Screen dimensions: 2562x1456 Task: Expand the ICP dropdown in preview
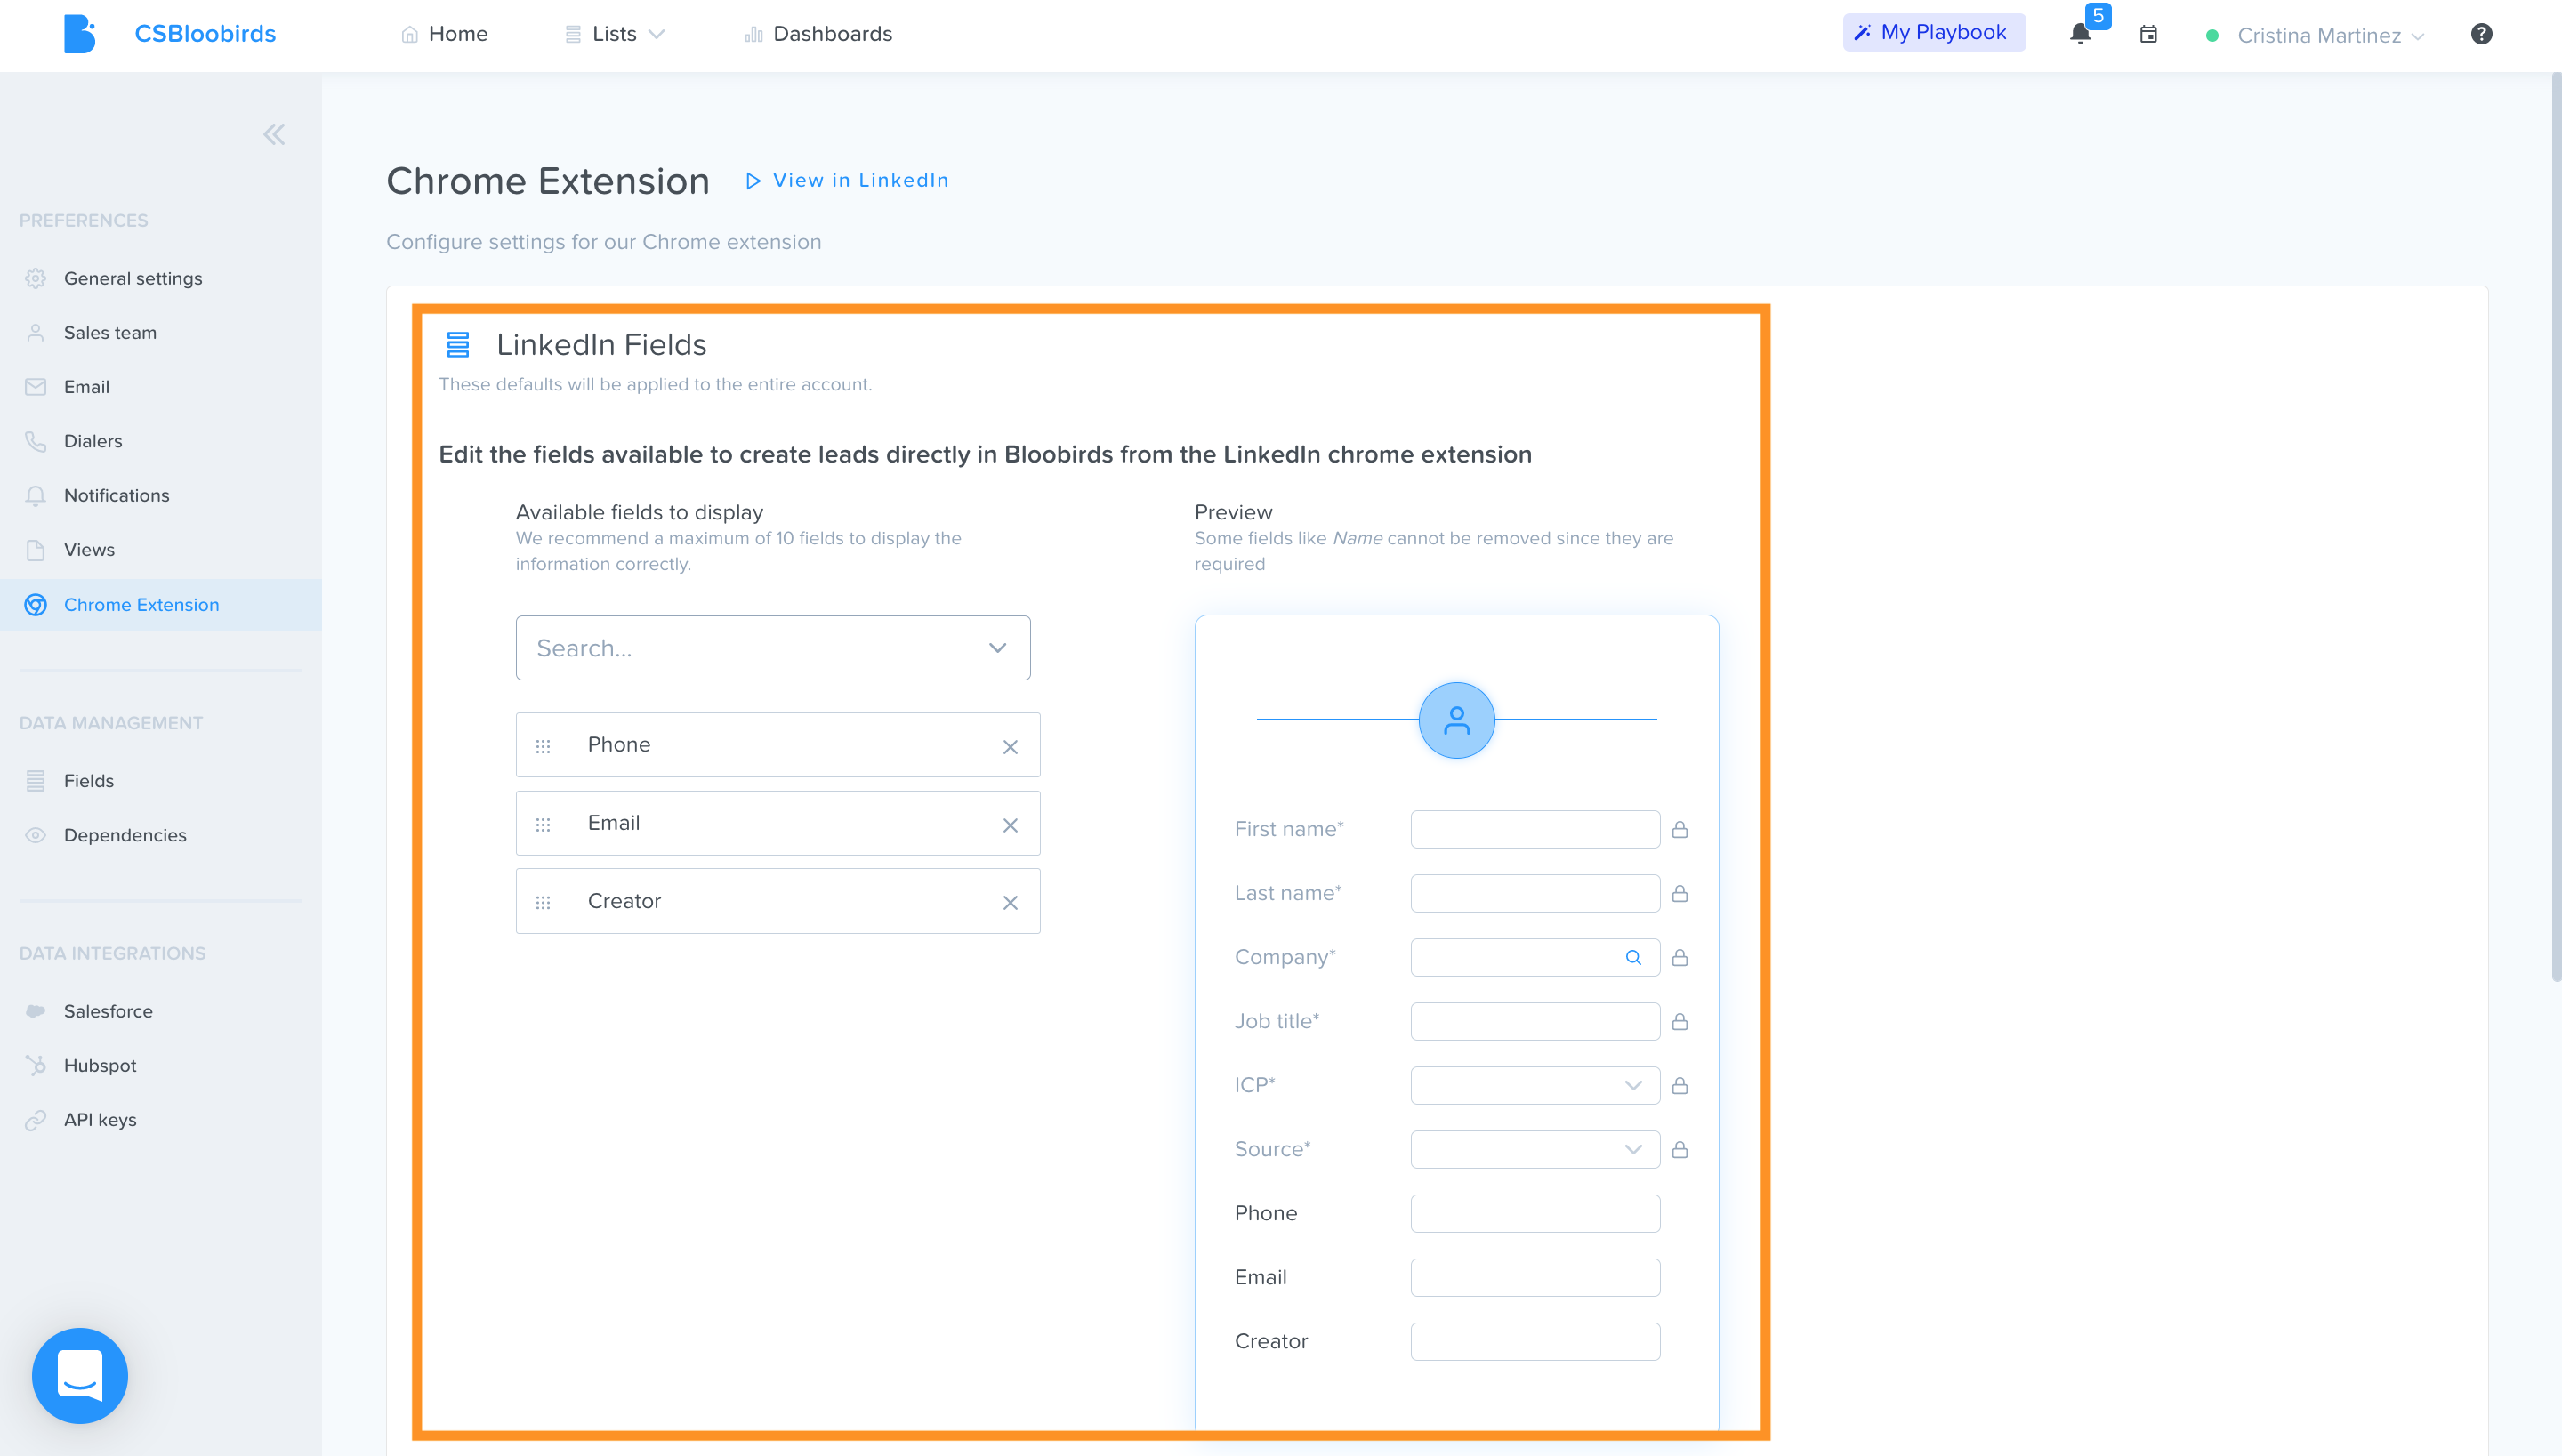(1535, 1085)
